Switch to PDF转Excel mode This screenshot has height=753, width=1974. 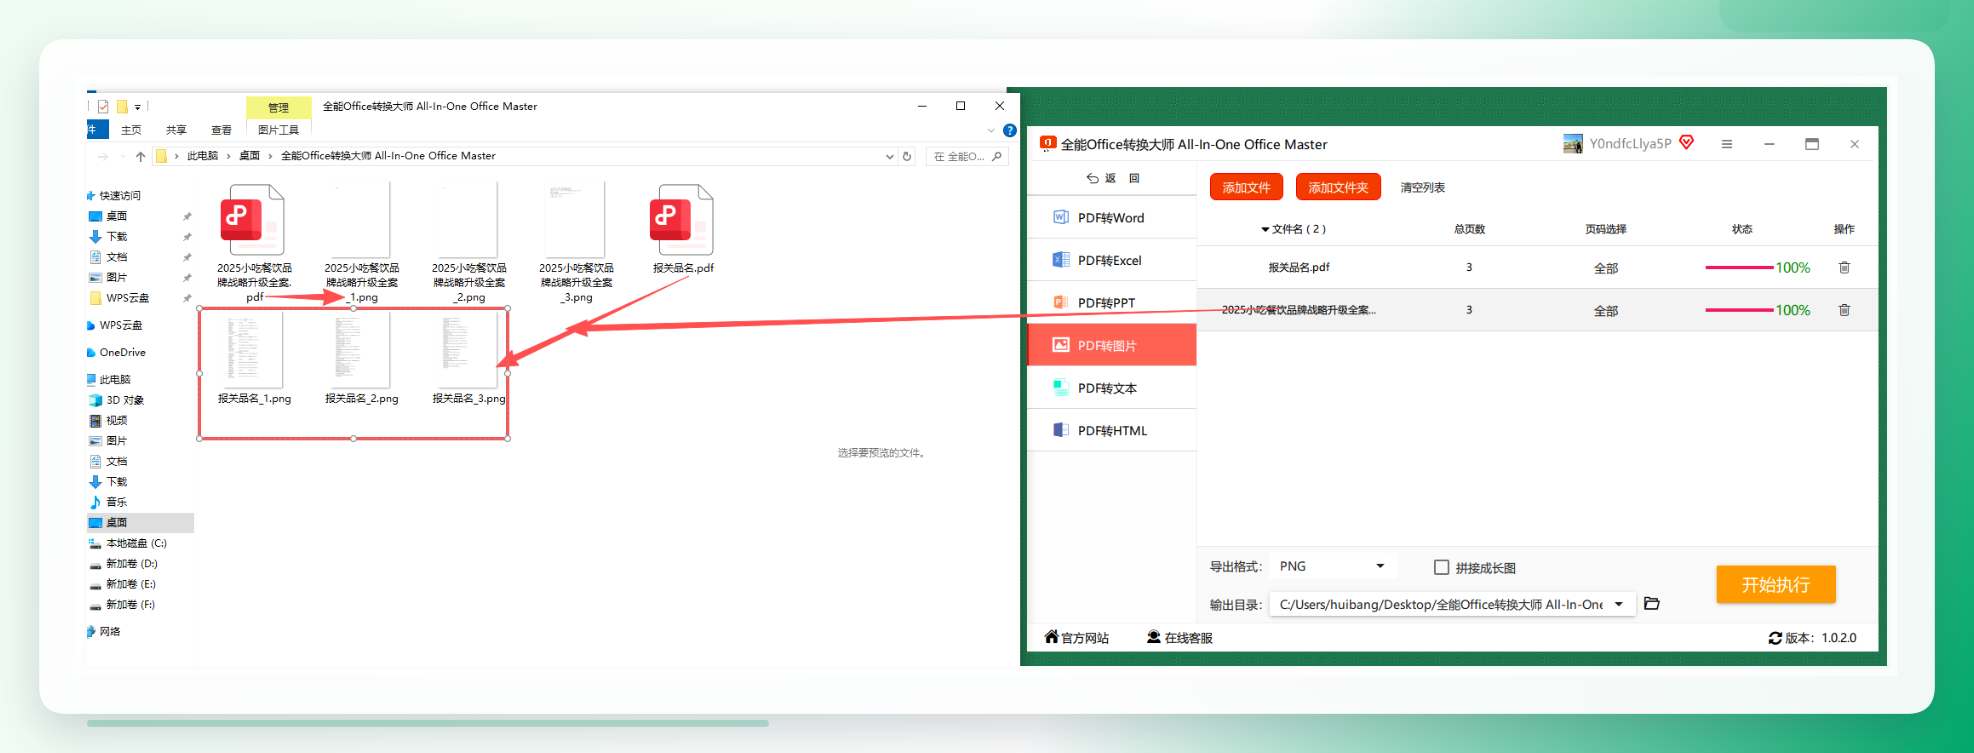point(1111,260)
